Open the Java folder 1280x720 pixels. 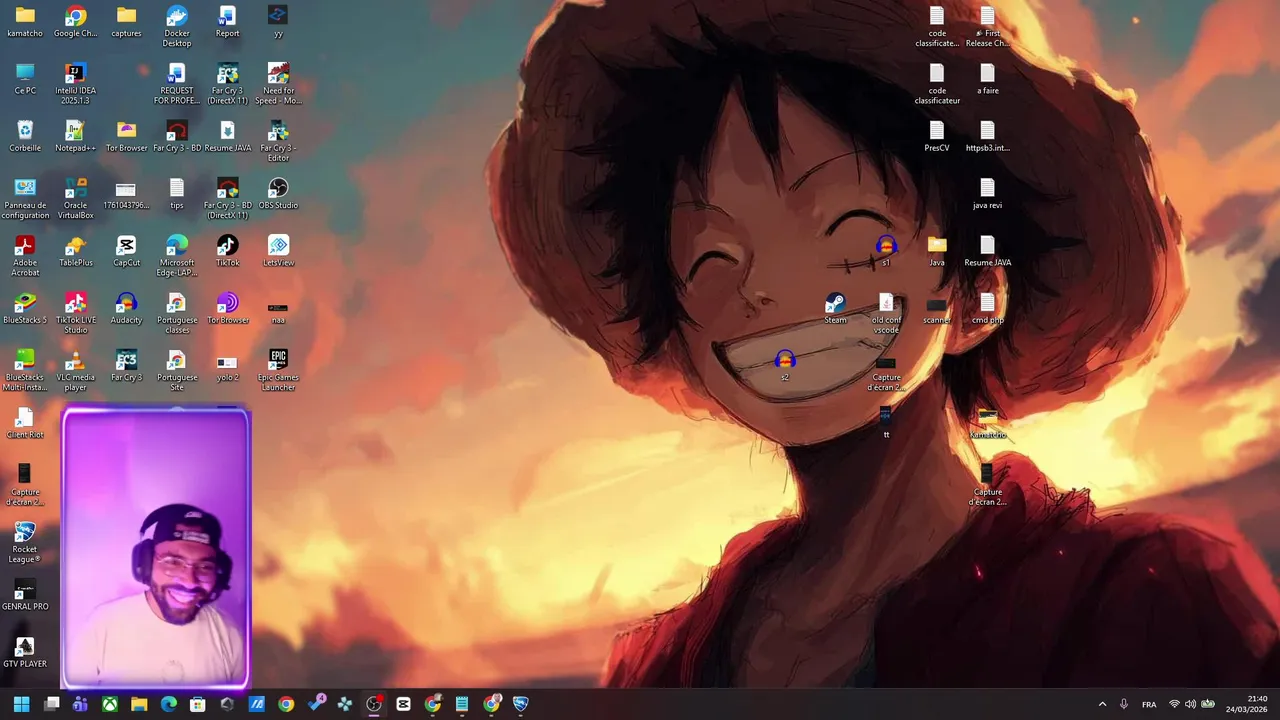937,251
